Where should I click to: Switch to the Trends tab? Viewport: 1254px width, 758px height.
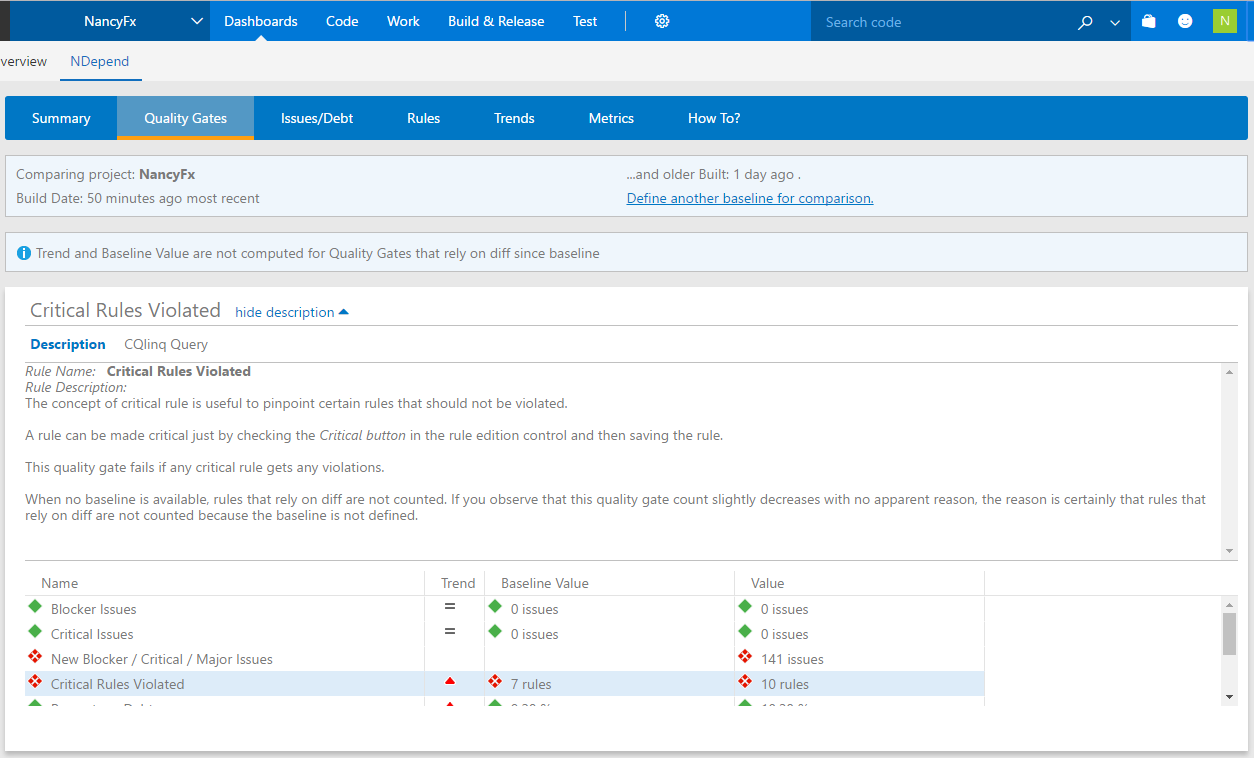(x=513, y=117)
